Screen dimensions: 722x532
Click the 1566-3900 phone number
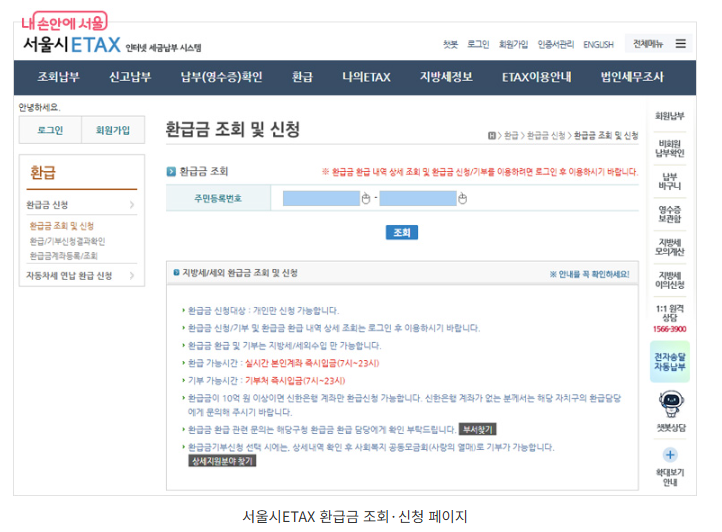(x=670, y=329)
